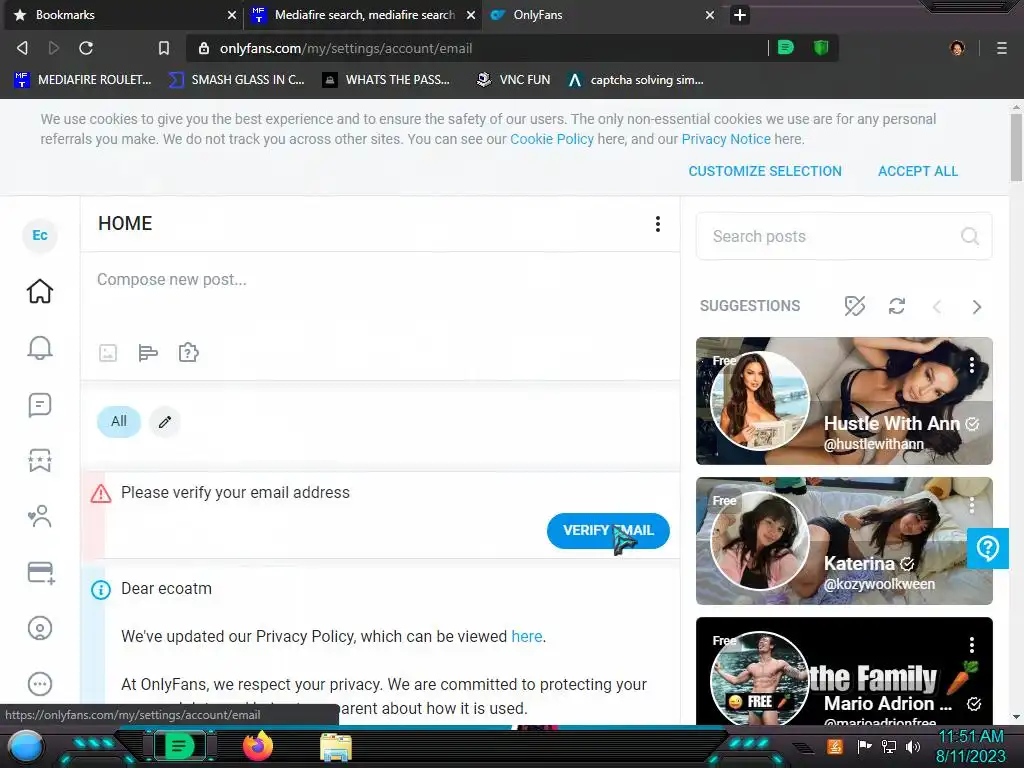Switch to Mediafire search browser tab
The height and width of the screenshot is (768, 1024).
(x=362, y=15)
